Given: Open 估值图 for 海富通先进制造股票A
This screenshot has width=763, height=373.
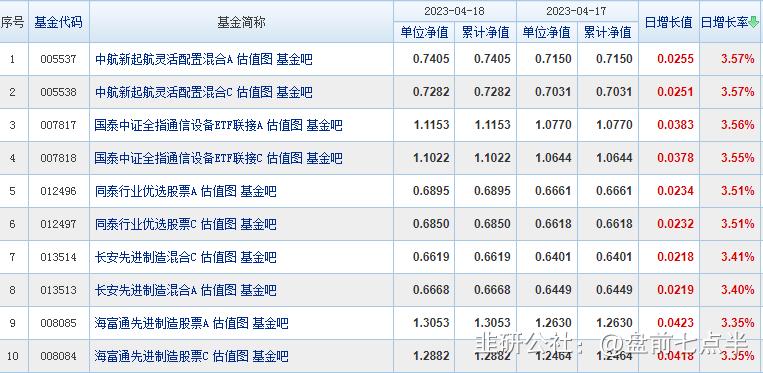Looking at the screenshot, I should [231, 323].
